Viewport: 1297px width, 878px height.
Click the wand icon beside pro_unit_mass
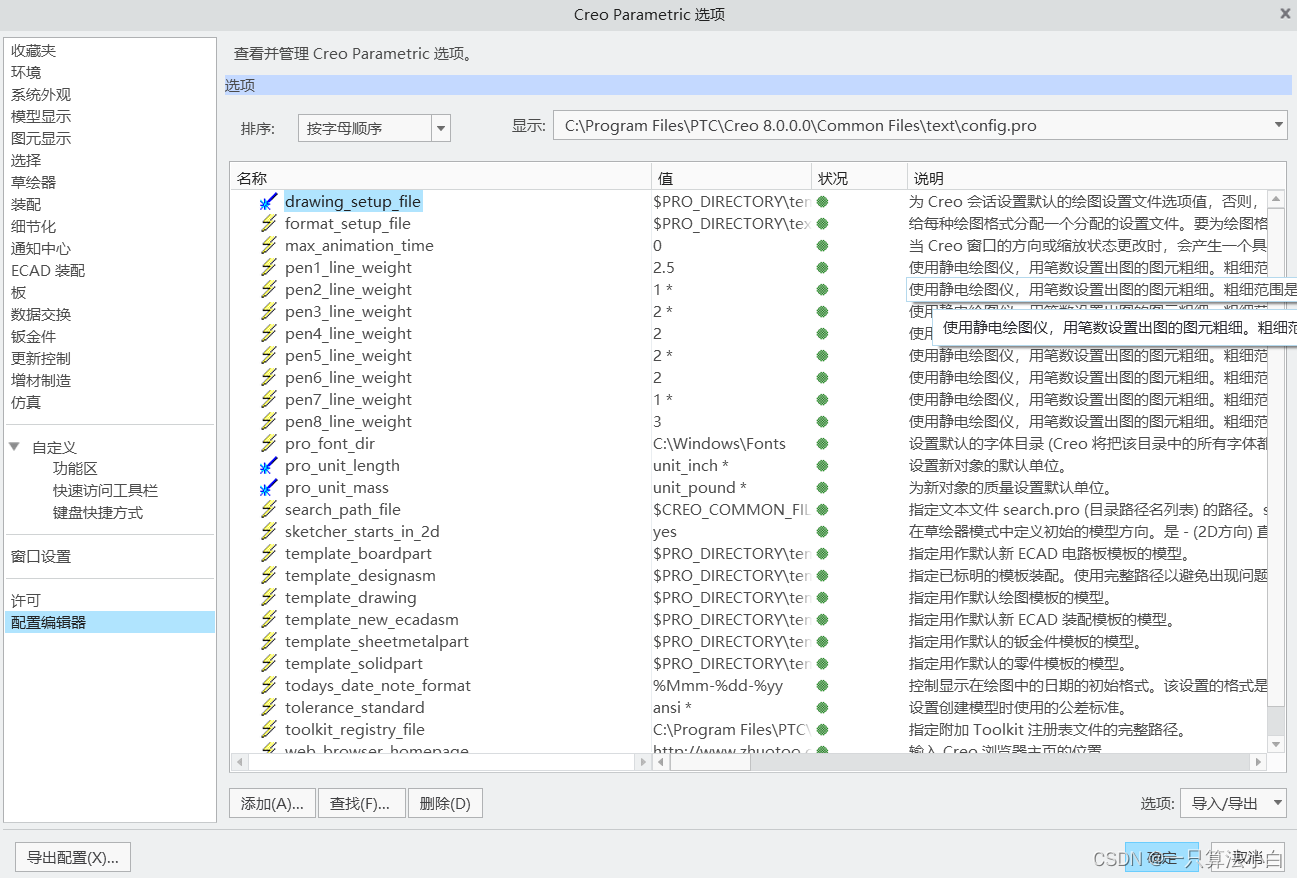click(x=268, y=488)
